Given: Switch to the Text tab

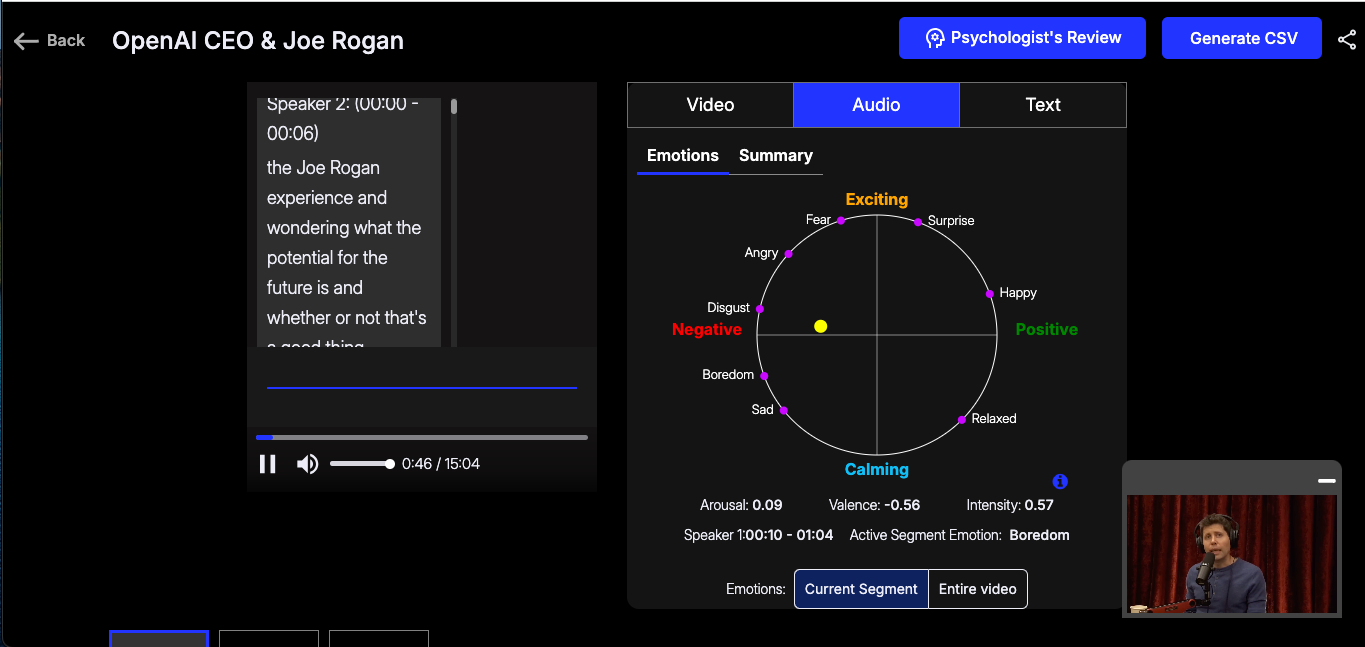Looking at the screenshot, I should (x=1043, y=105).
